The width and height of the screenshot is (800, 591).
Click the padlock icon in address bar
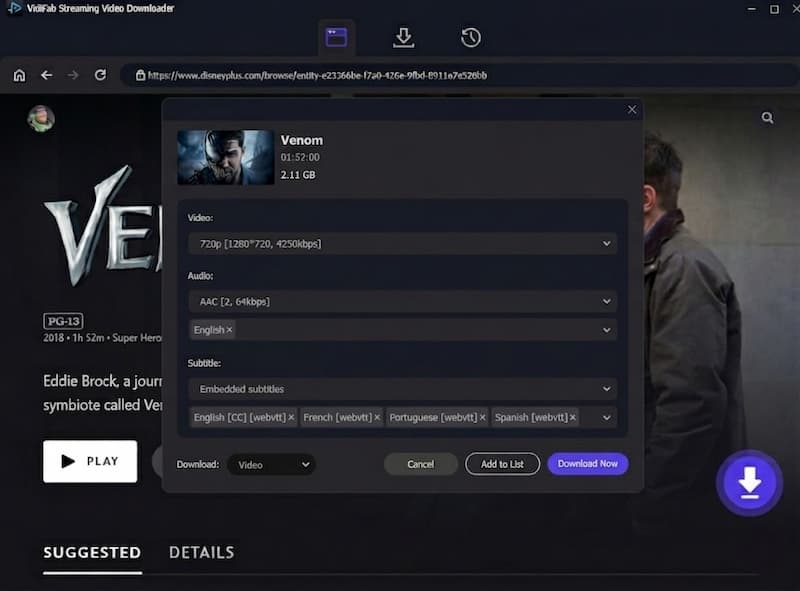[x=140, y=76]
